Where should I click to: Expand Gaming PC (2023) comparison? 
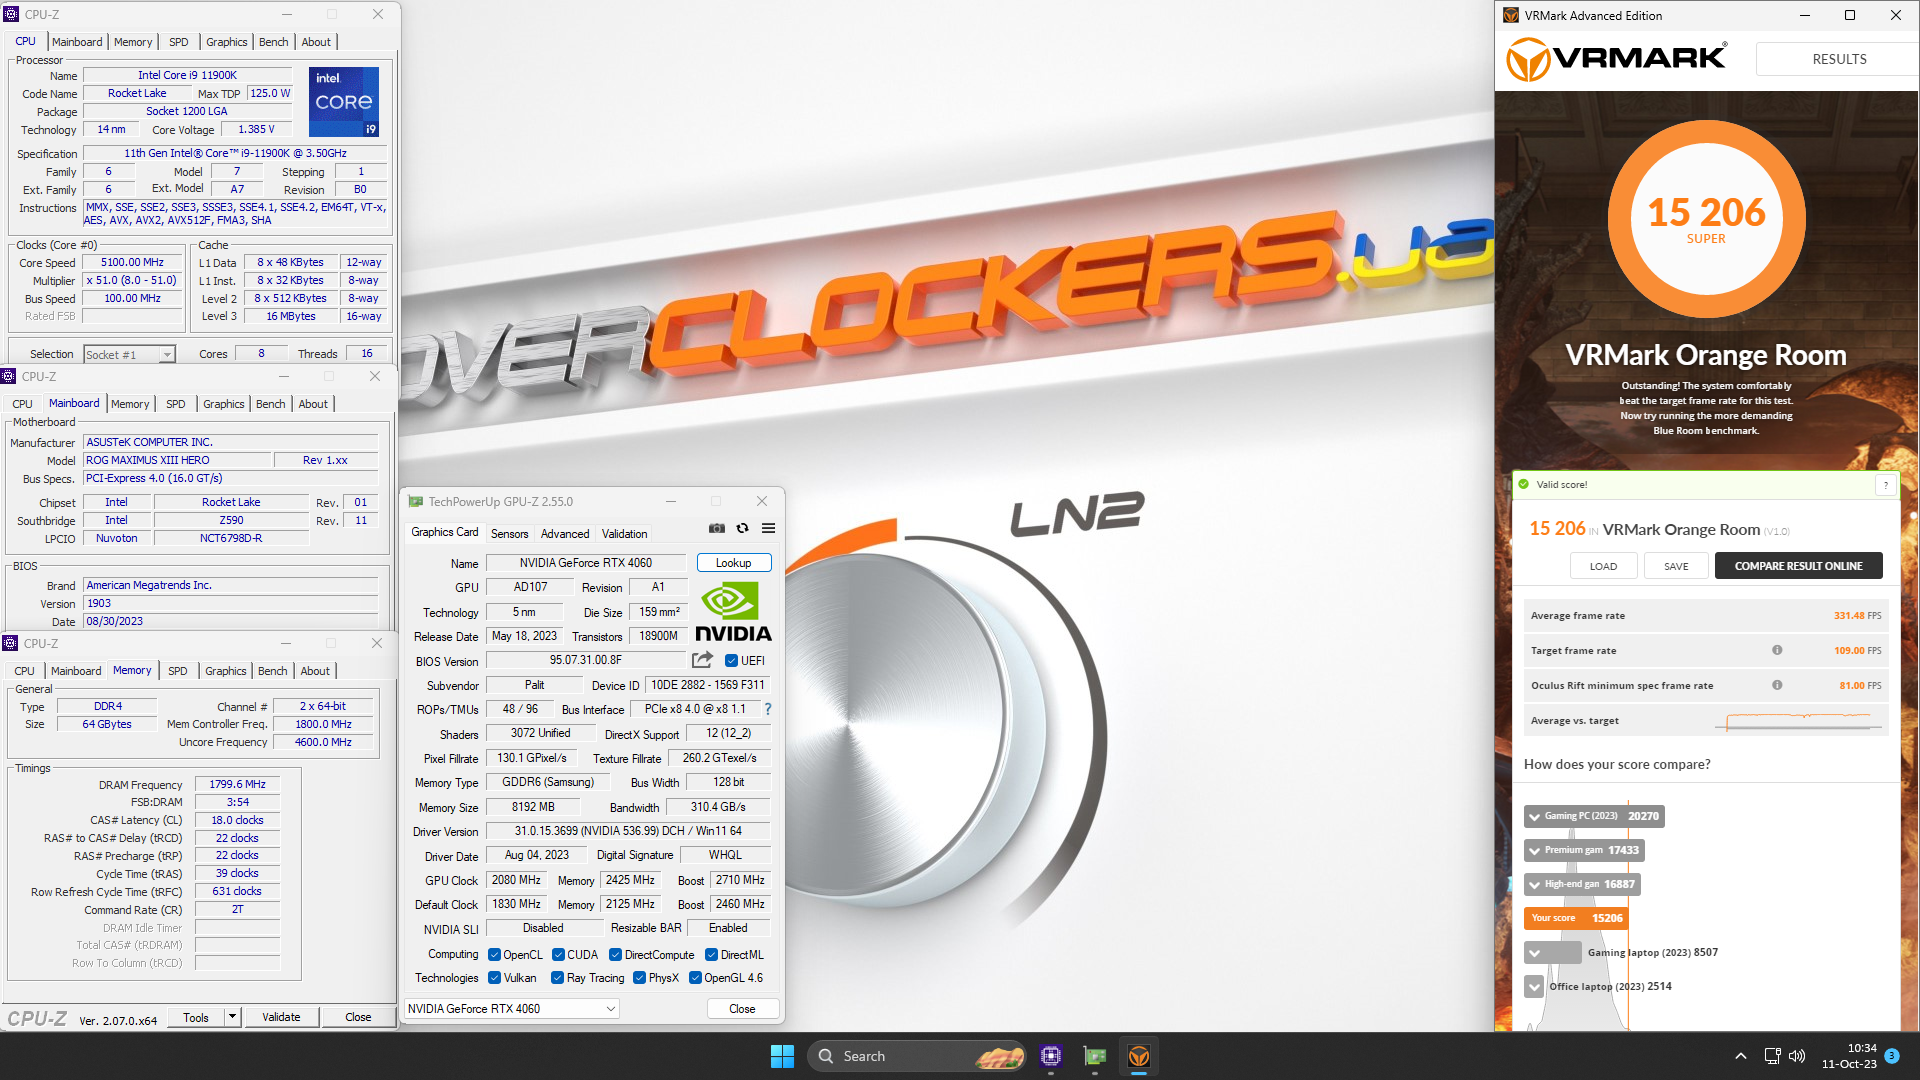1534,816
